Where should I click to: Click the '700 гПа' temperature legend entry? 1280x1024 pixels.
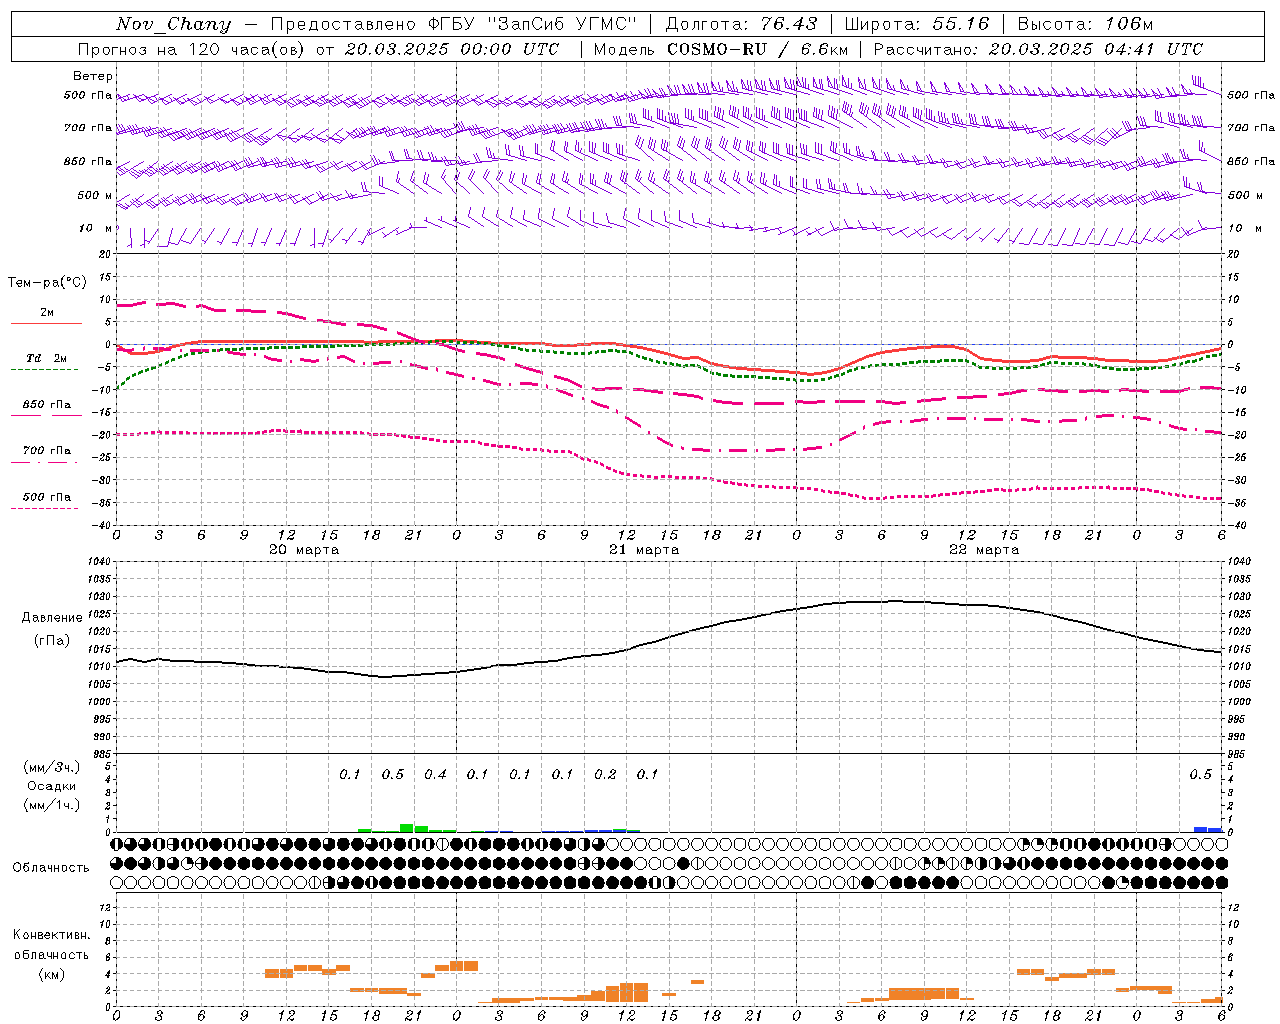pyautogui.click(x=47, y=451)
